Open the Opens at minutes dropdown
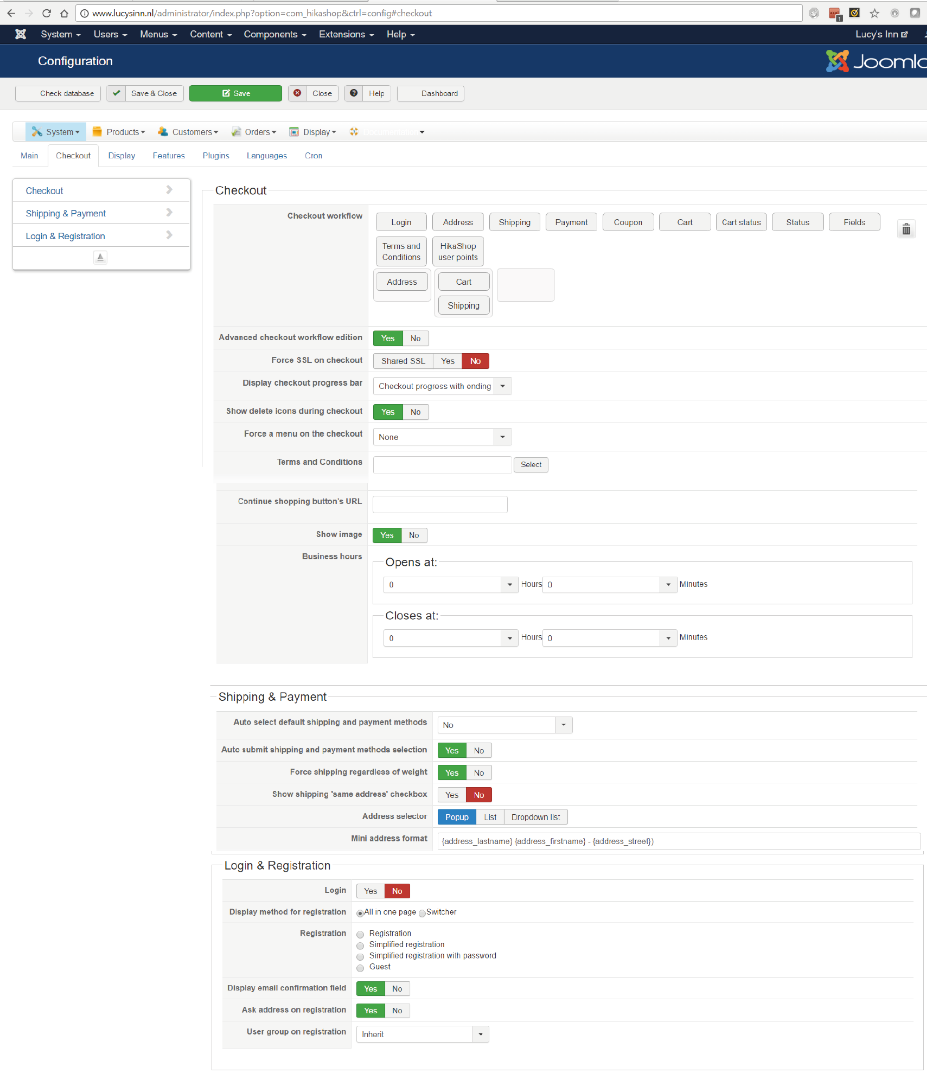This screenshot has height=1080, width=927. 610,585
